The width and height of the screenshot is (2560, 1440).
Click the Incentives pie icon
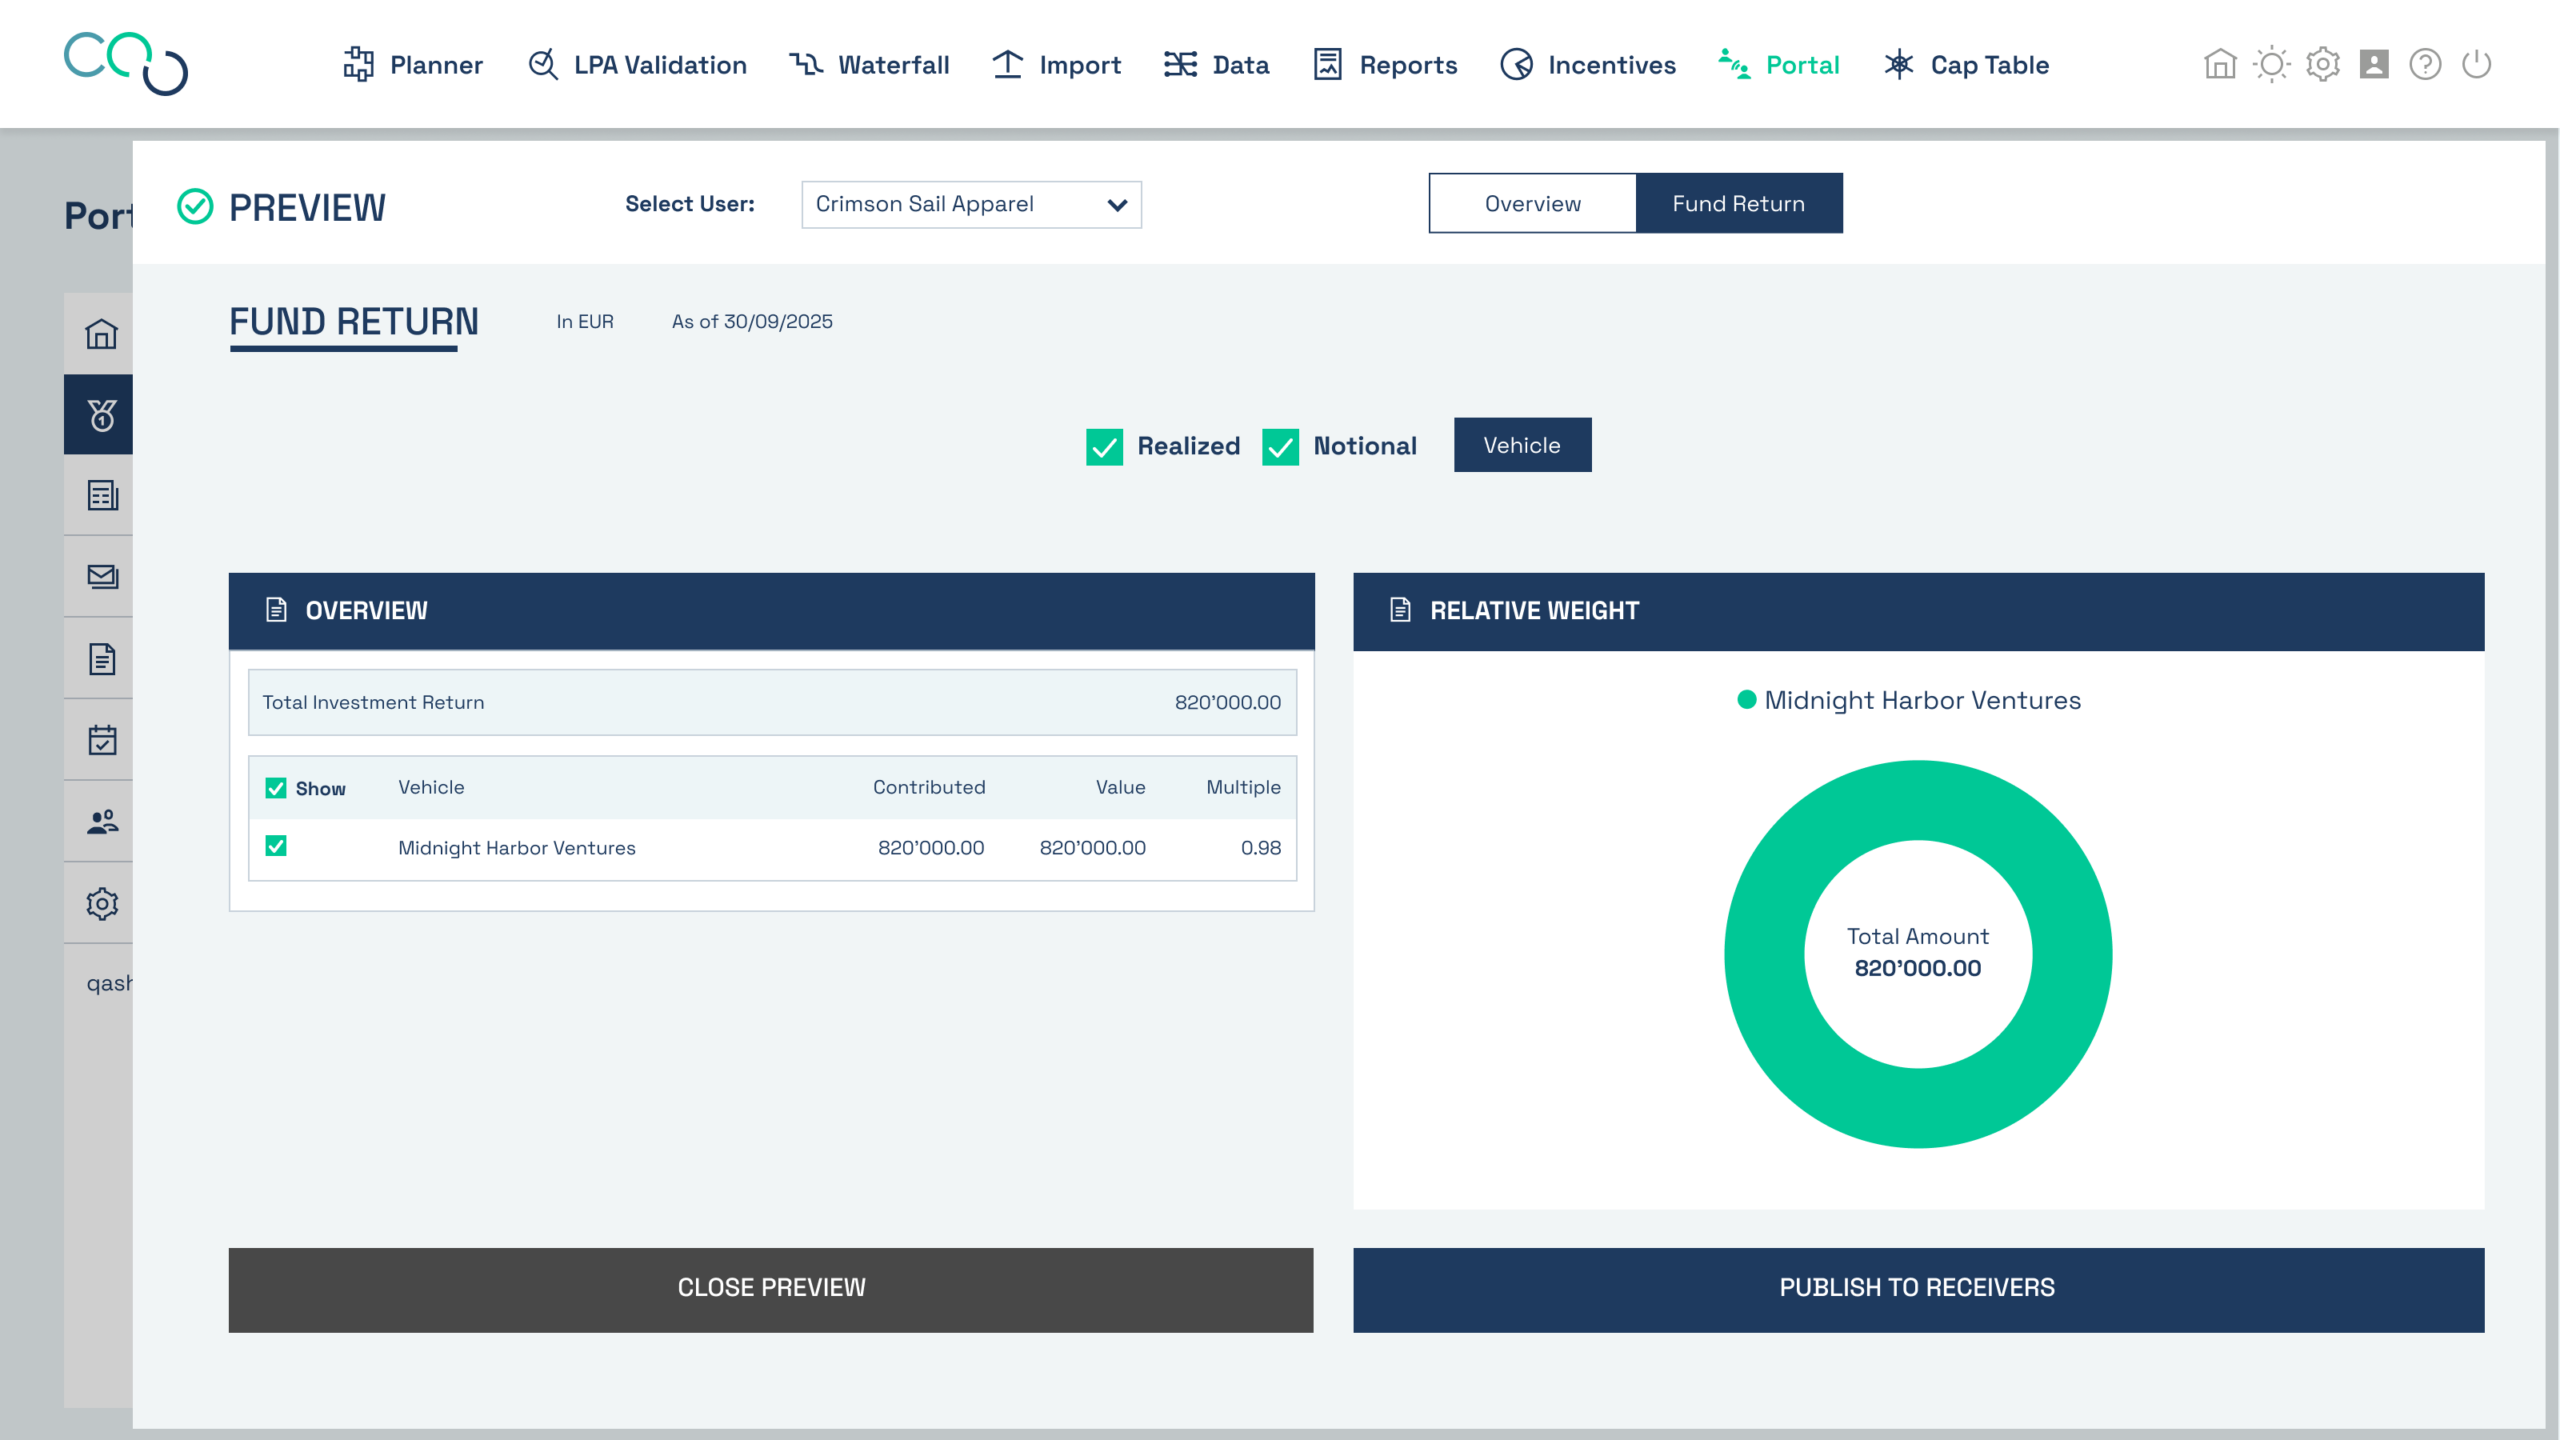click(x=1516, y=64)
